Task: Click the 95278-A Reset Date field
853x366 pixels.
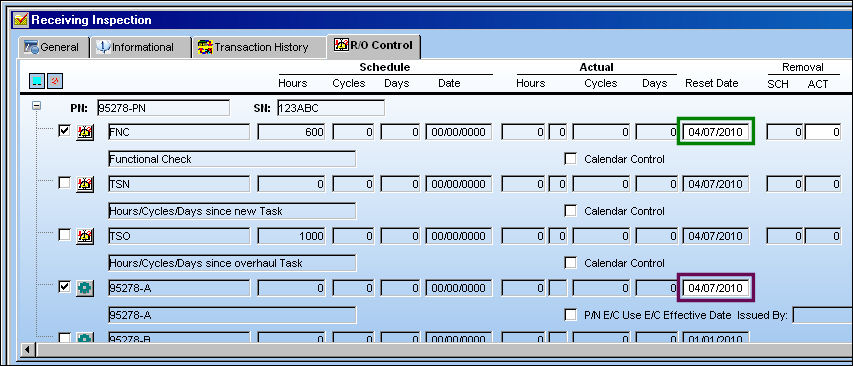Action: click(x=716, y=288)
